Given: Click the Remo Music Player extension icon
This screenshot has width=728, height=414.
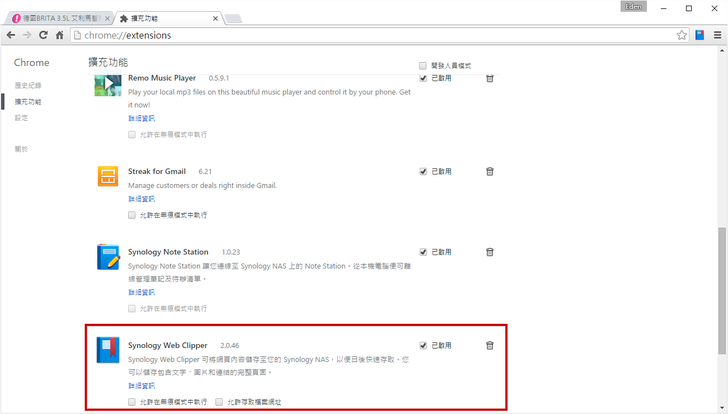Looking at the screenshot, I should point(108,85).
